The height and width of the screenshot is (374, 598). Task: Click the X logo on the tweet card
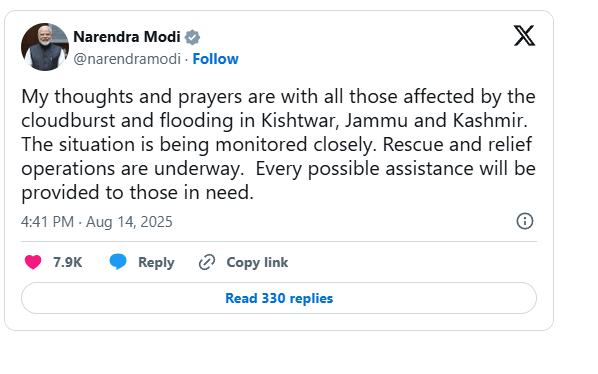coord(524,35)
